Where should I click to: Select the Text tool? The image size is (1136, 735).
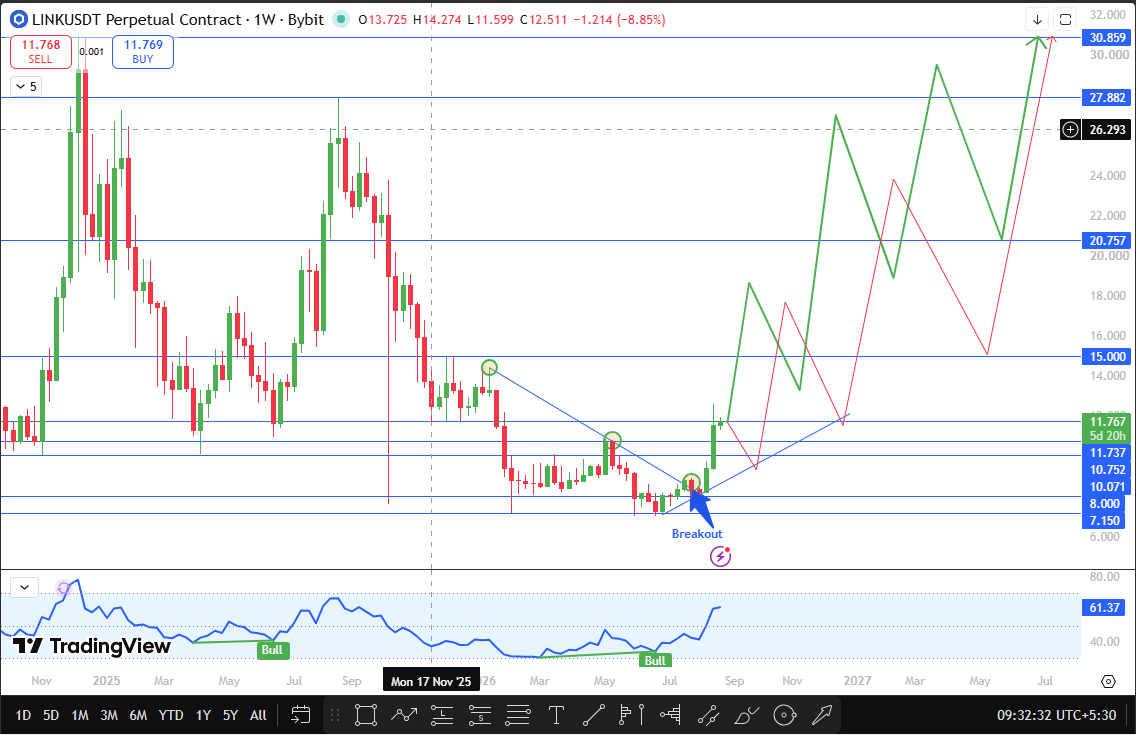click(x=556, y=715)
